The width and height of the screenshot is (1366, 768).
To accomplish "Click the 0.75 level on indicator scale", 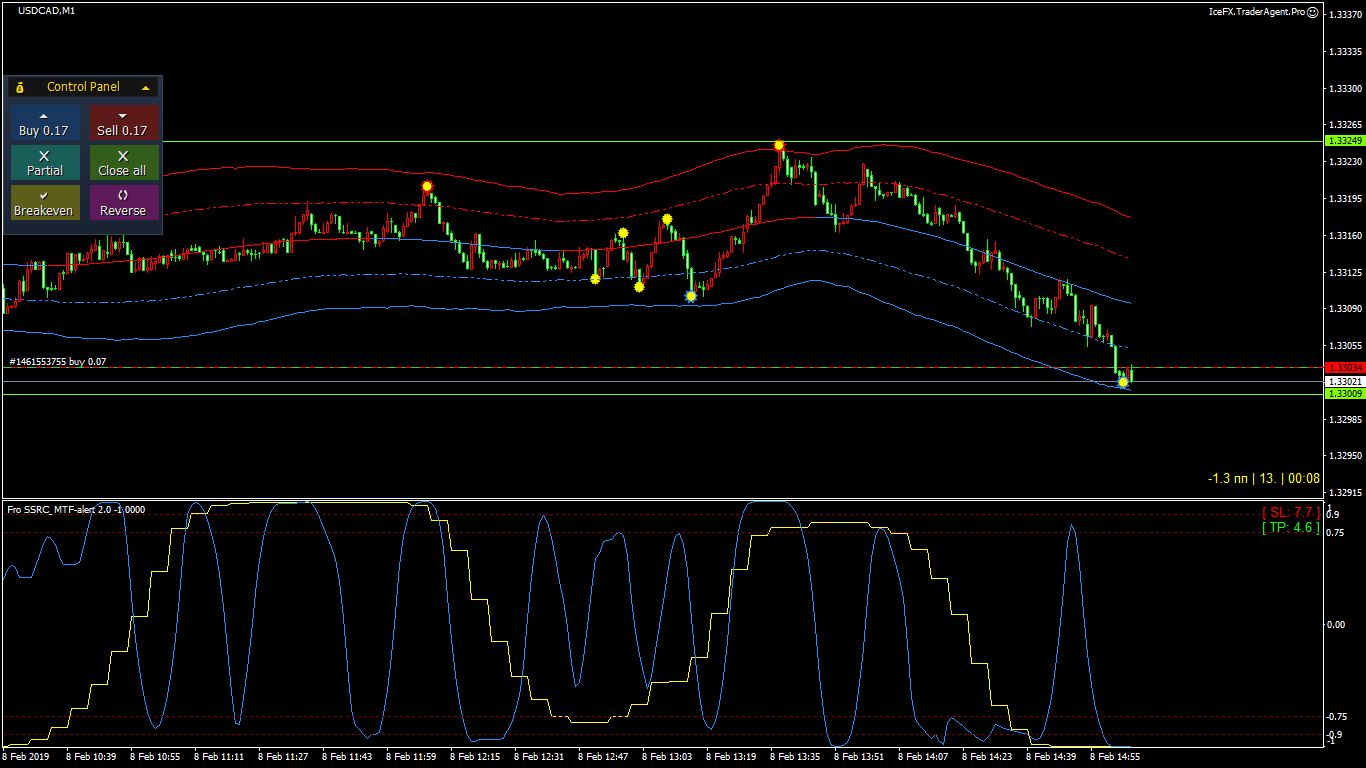I will (1335, 532).
